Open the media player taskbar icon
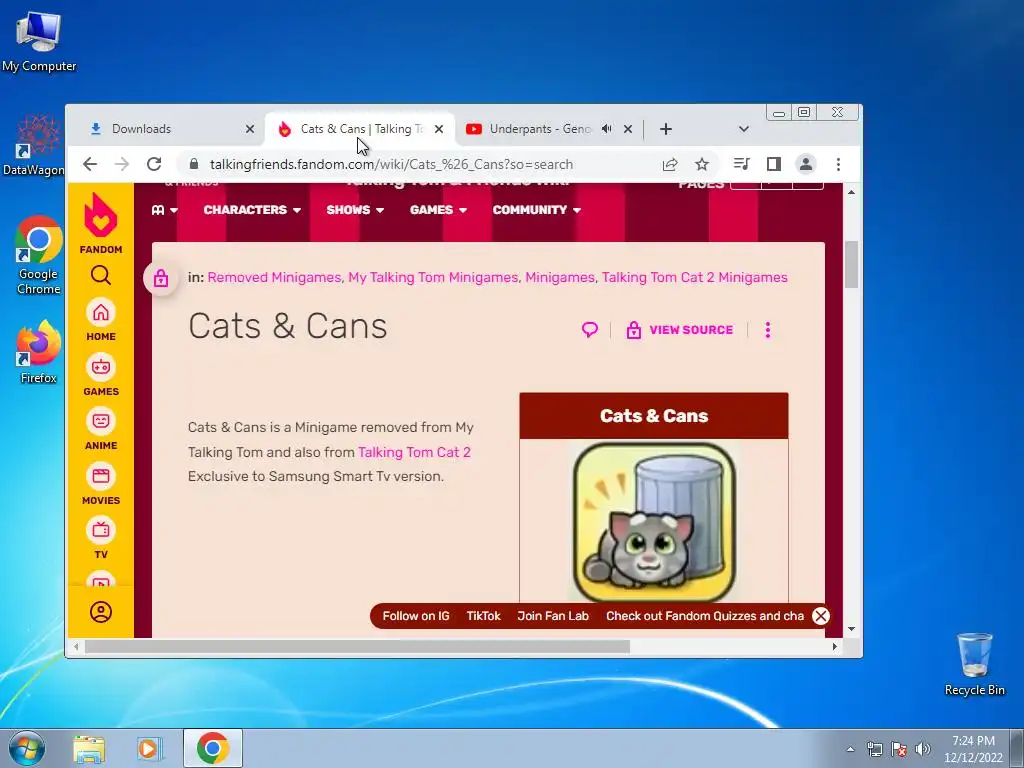The width and height of the screenshot is (1024, 768). pos(149,748)
